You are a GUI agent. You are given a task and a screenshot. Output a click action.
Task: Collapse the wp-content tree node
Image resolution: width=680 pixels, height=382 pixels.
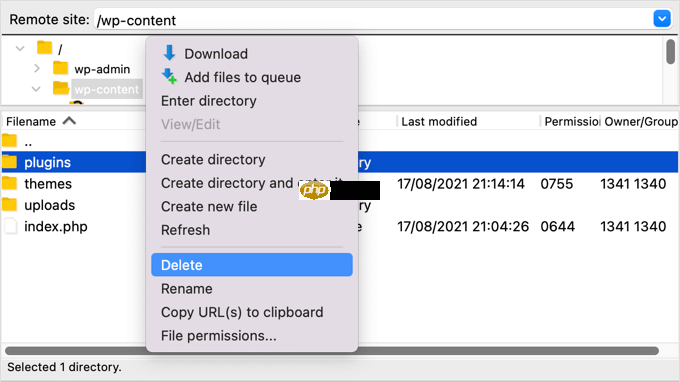pyautogui.click(x=36, y=89)
